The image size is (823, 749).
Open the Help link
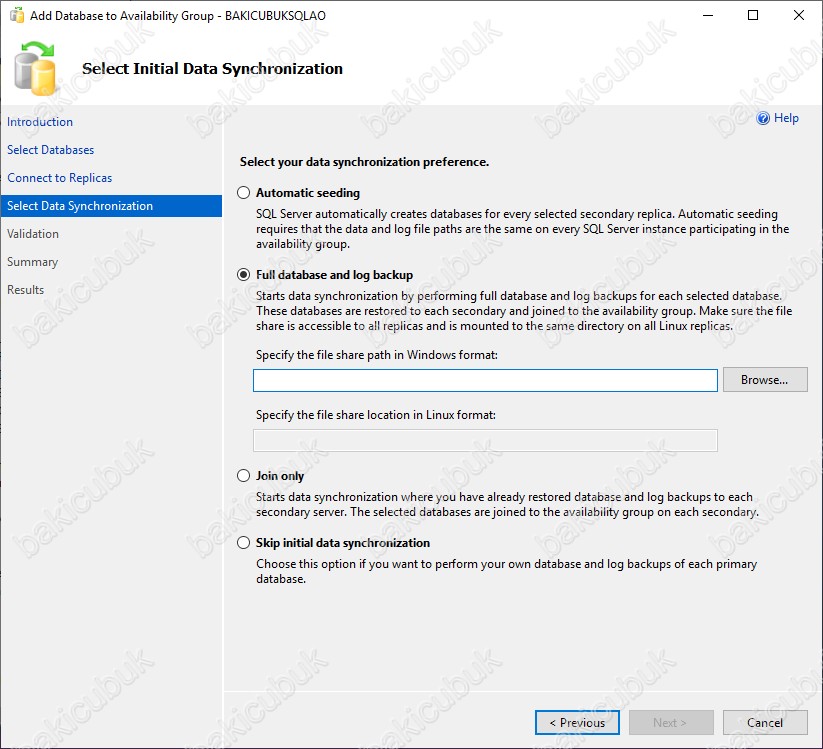tap(786, 118)
